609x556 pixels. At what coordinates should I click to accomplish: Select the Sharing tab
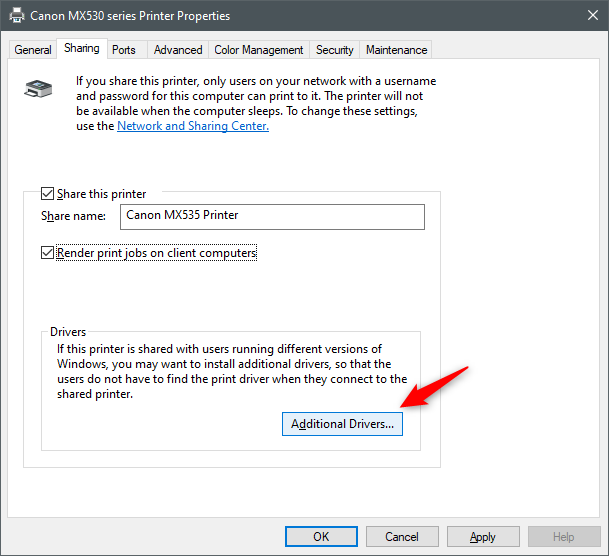click(x=82, y=49)
